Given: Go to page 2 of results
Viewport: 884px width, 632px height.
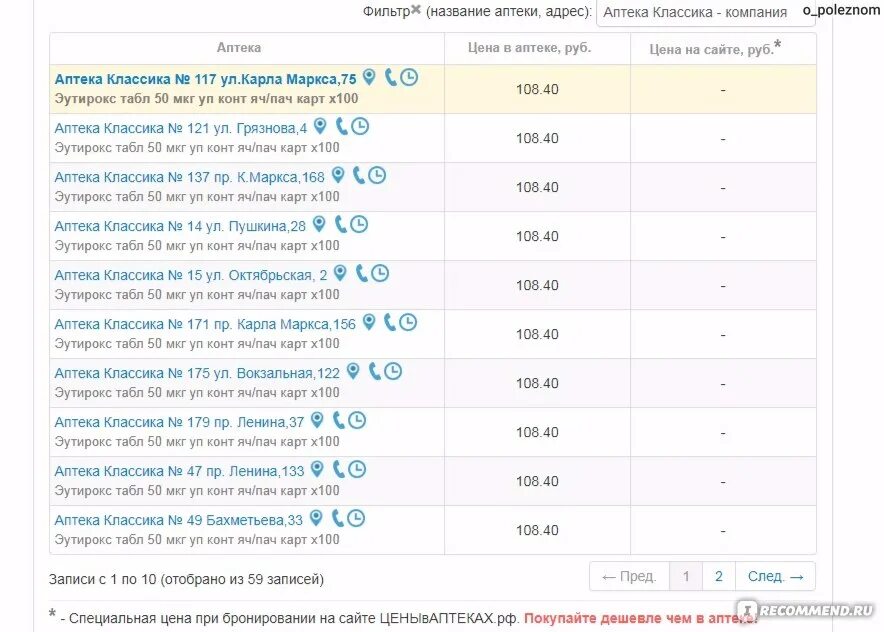Looking at the screenshot, I should pos(719,576).
